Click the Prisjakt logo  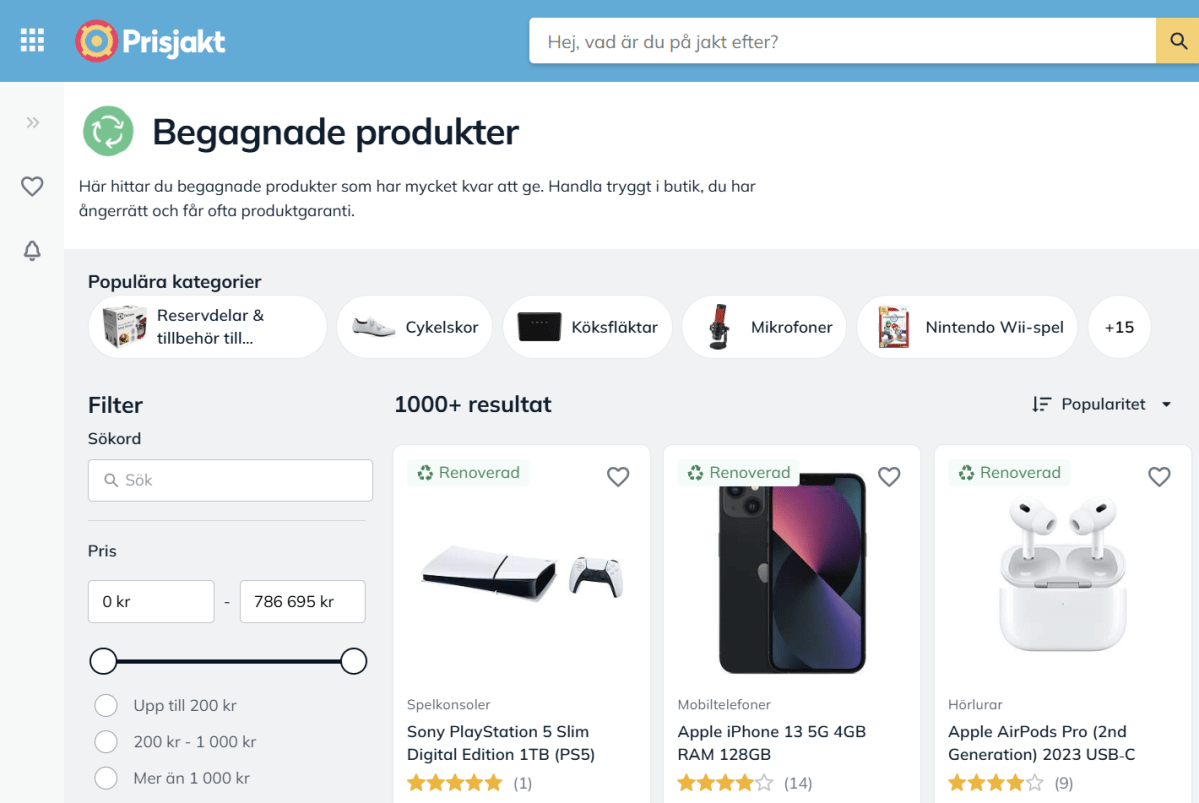click(x=151, y=41)
